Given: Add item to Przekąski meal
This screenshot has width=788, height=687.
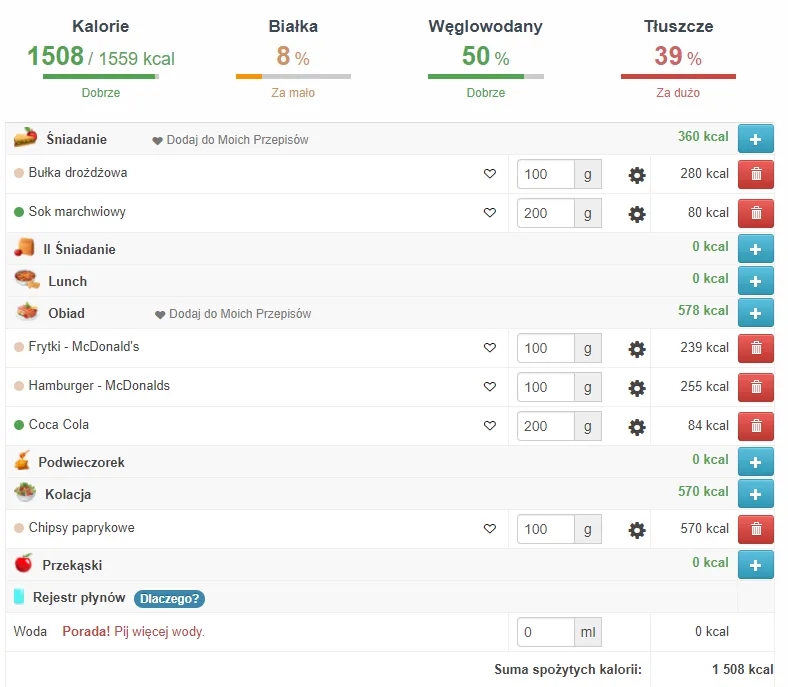Looking at the screenshot, I should tap(755, 565).
